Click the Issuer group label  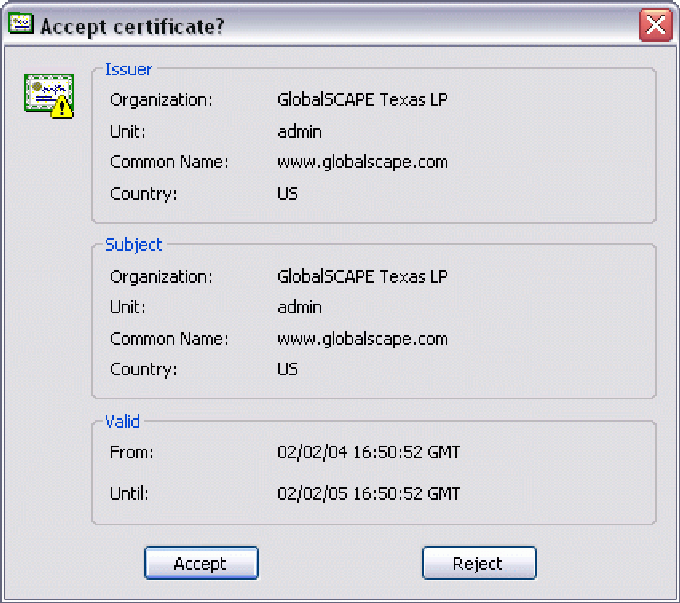click(128, 69)
